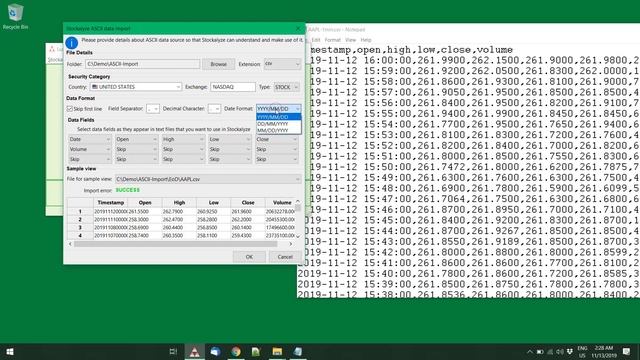
Task: Open the Action Center notifications icon
Action: coord(627,351)
